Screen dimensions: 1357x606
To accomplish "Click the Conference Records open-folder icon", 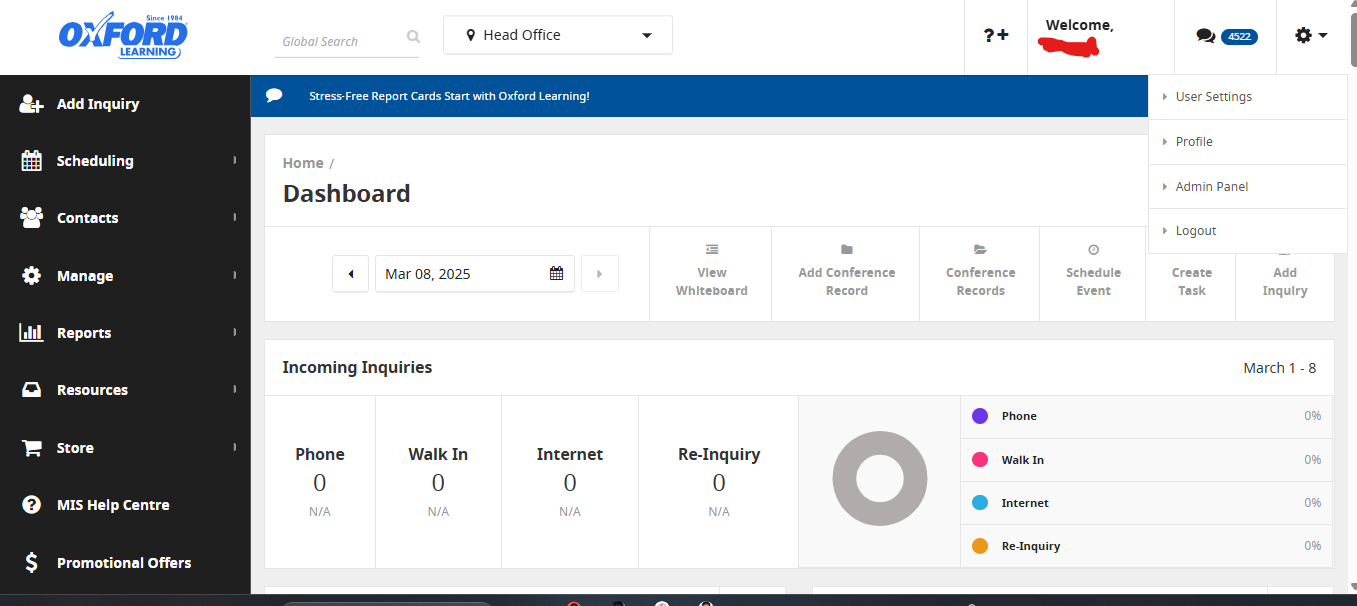I will click(980, 249).
